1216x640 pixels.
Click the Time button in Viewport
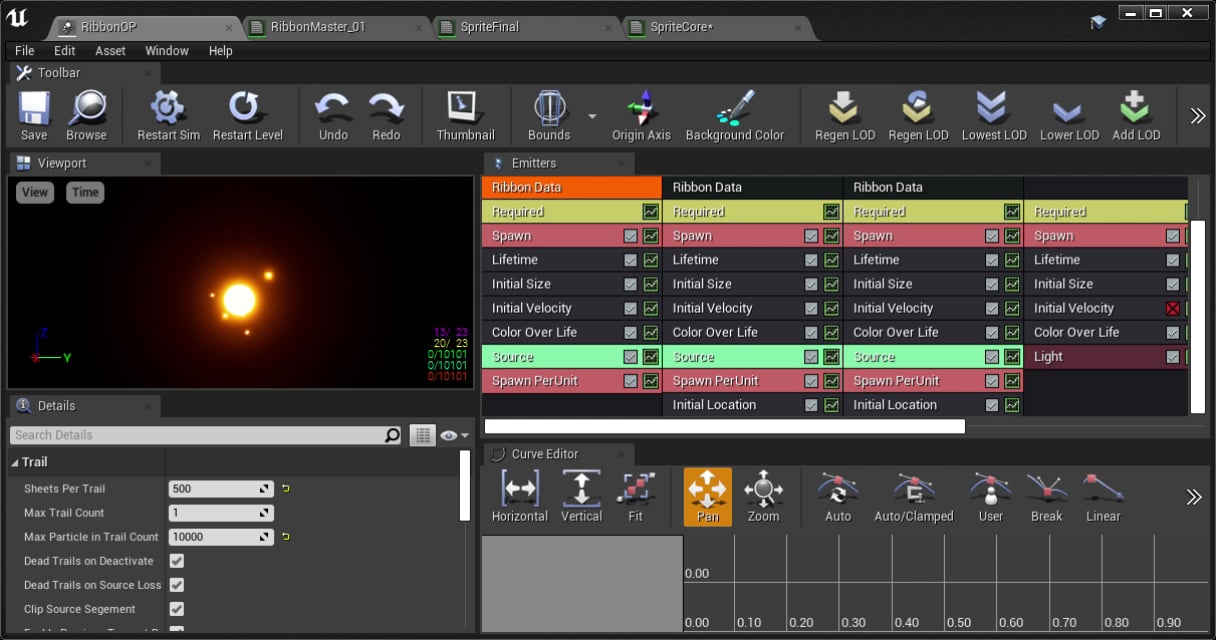(85, 192)
